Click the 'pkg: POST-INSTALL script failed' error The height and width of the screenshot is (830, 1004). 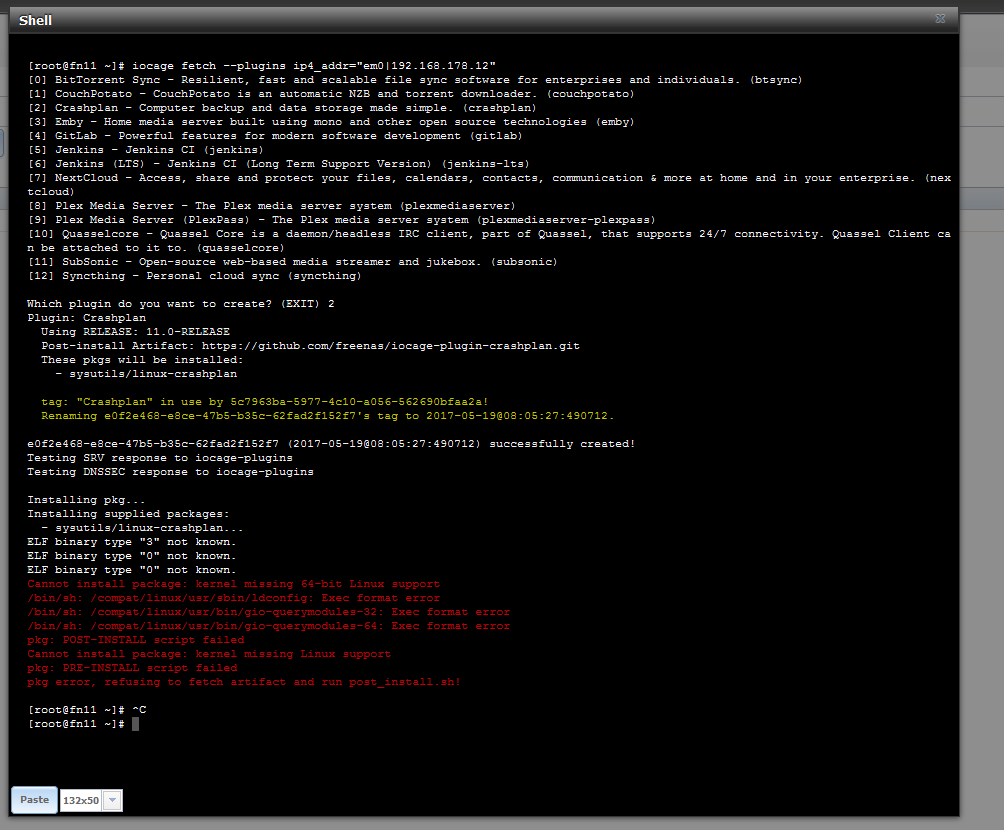pos(136,640)
